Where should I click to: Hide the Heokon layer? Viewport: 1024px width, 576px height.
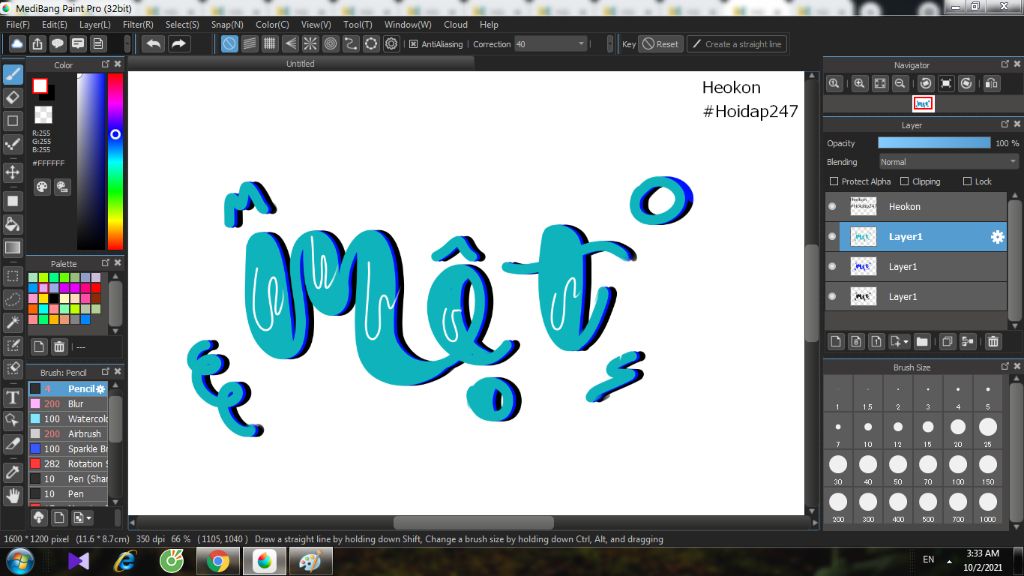point(832,206)
